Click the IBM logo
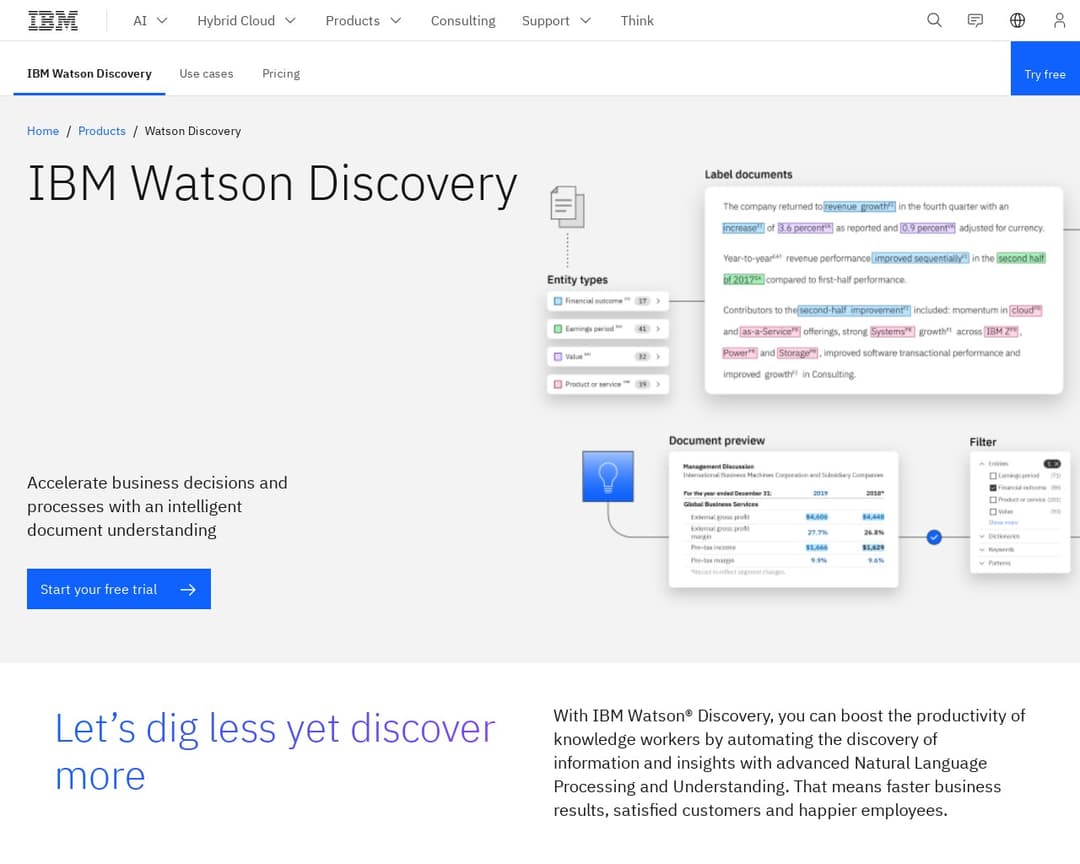Image resolution: width=1080 pixels, height=864 pixels. 53,21
